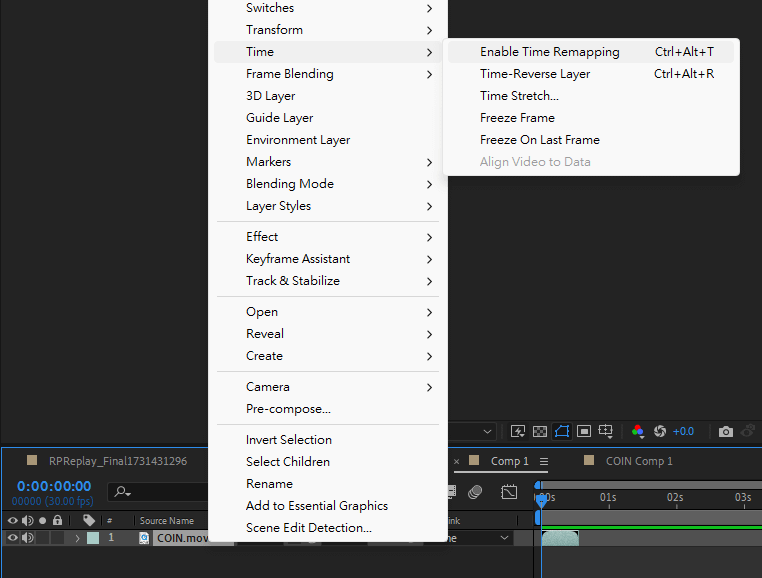The width and height of the screenshot is (762, 578).
Task: Click the motion blur enable icon
Action: point(476,492)
